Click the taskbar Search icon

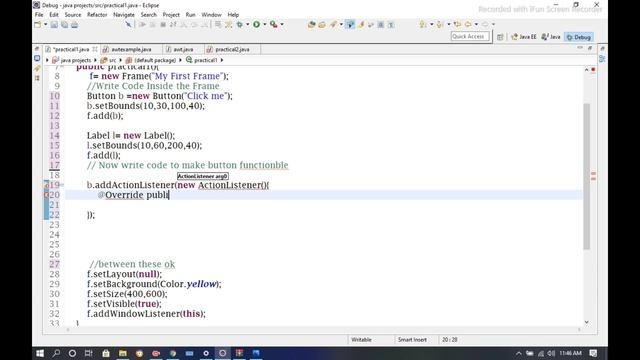tap(56, 353)
